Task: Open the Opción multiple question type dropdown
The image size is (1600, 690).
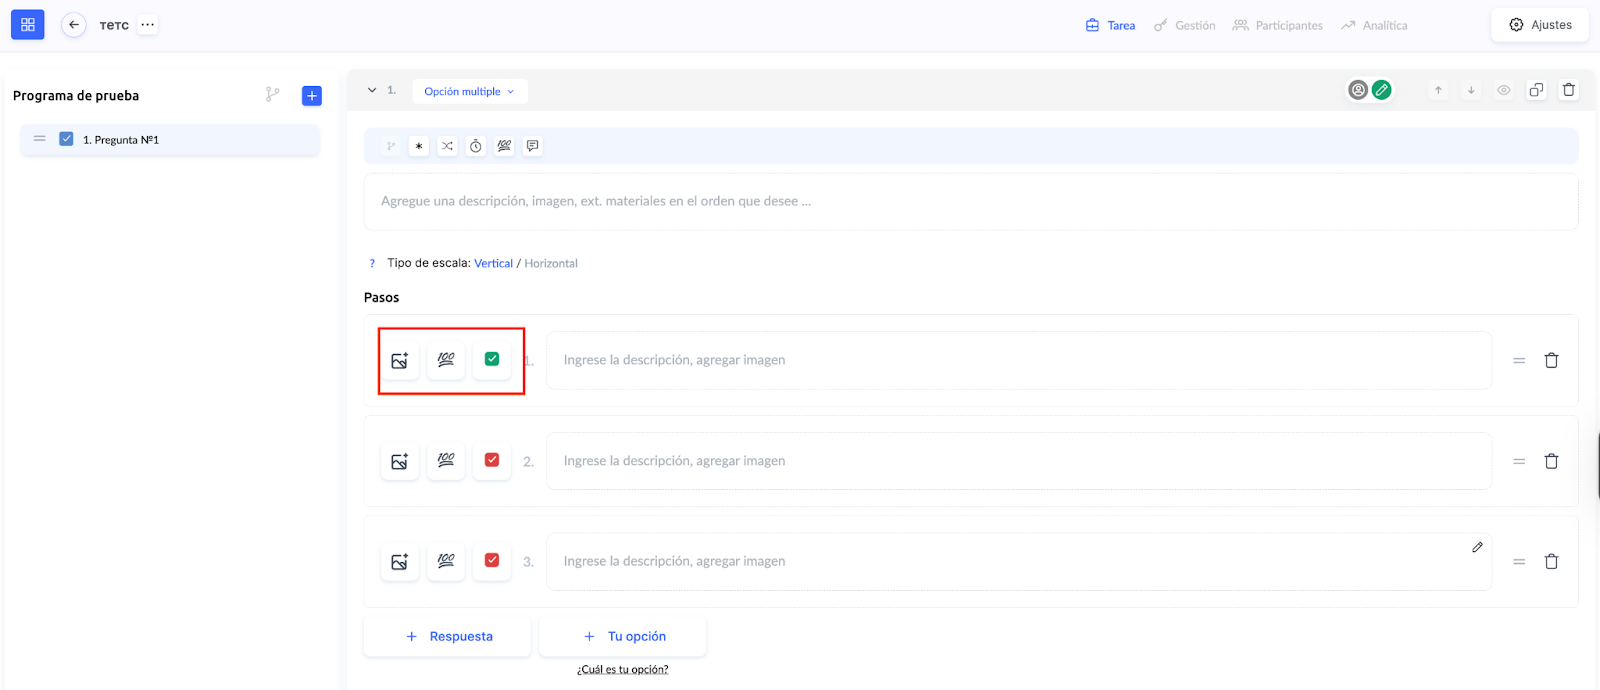Action: point(469,91)
